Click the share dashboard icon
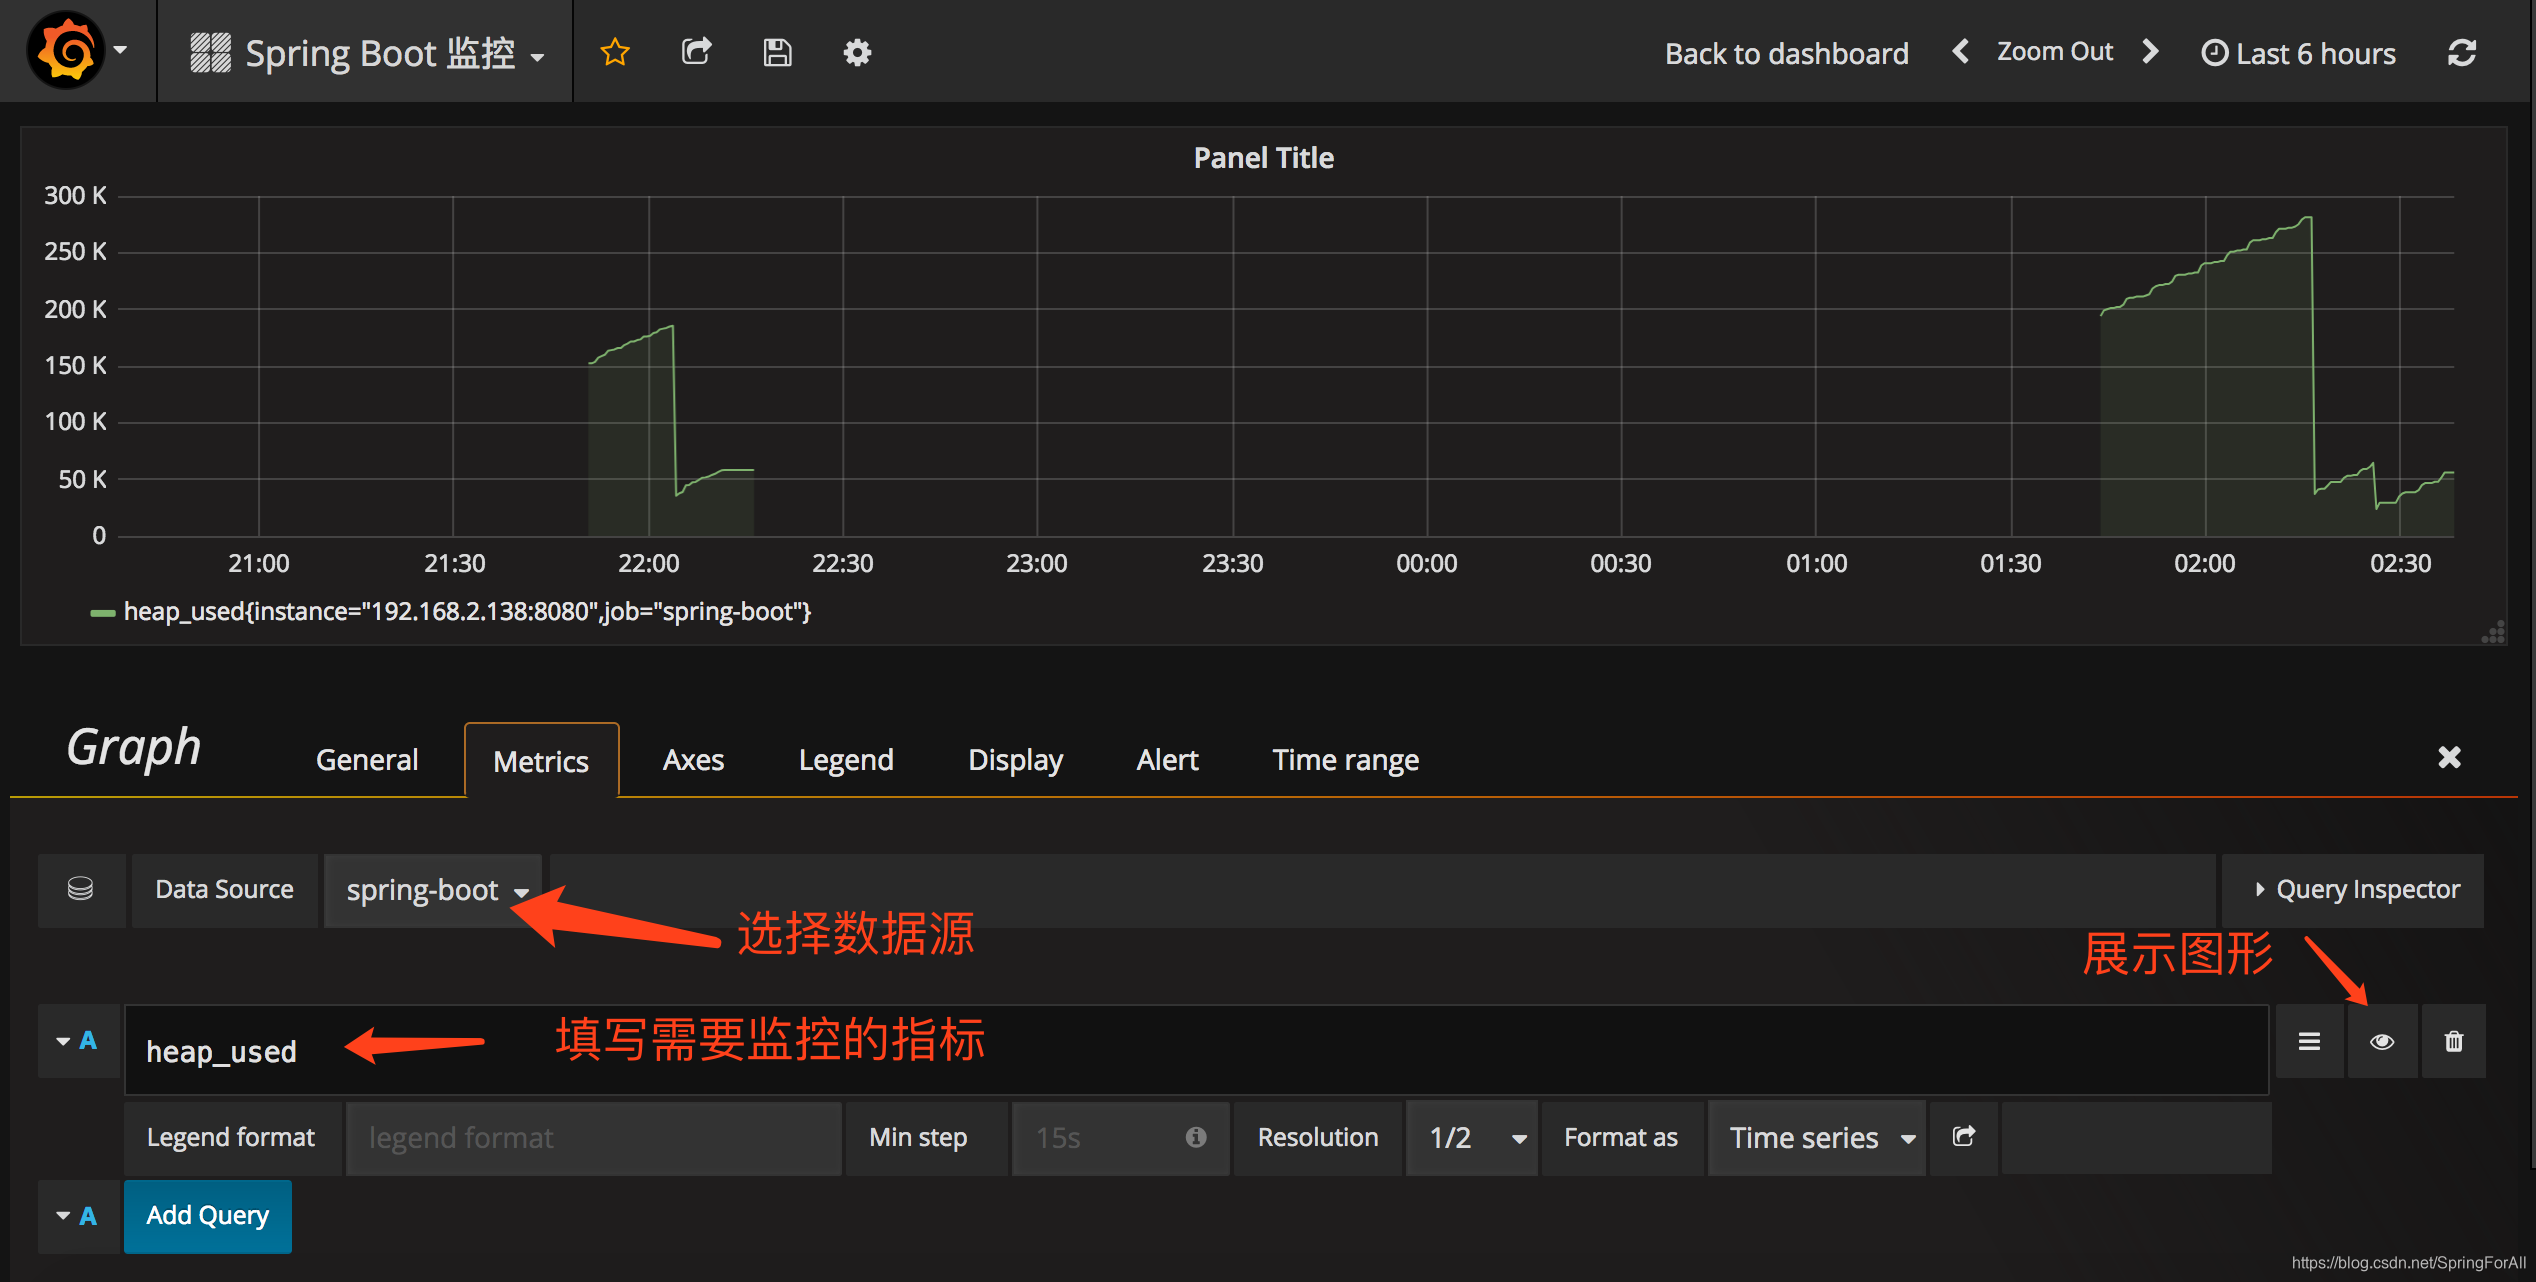The image size is (2536, 1282). pyautogui.click(x=696, y=52)
